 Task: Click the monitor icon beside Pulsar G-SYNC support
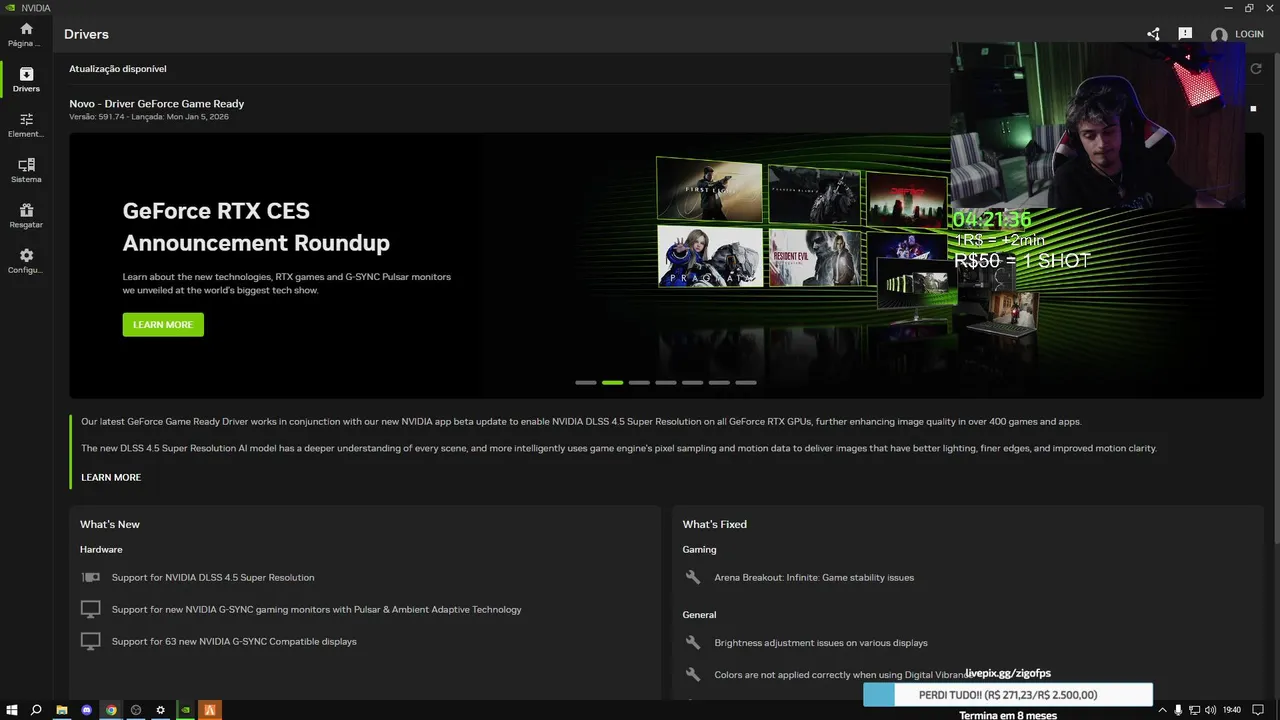pyautogui.click(x=91, y=609)
